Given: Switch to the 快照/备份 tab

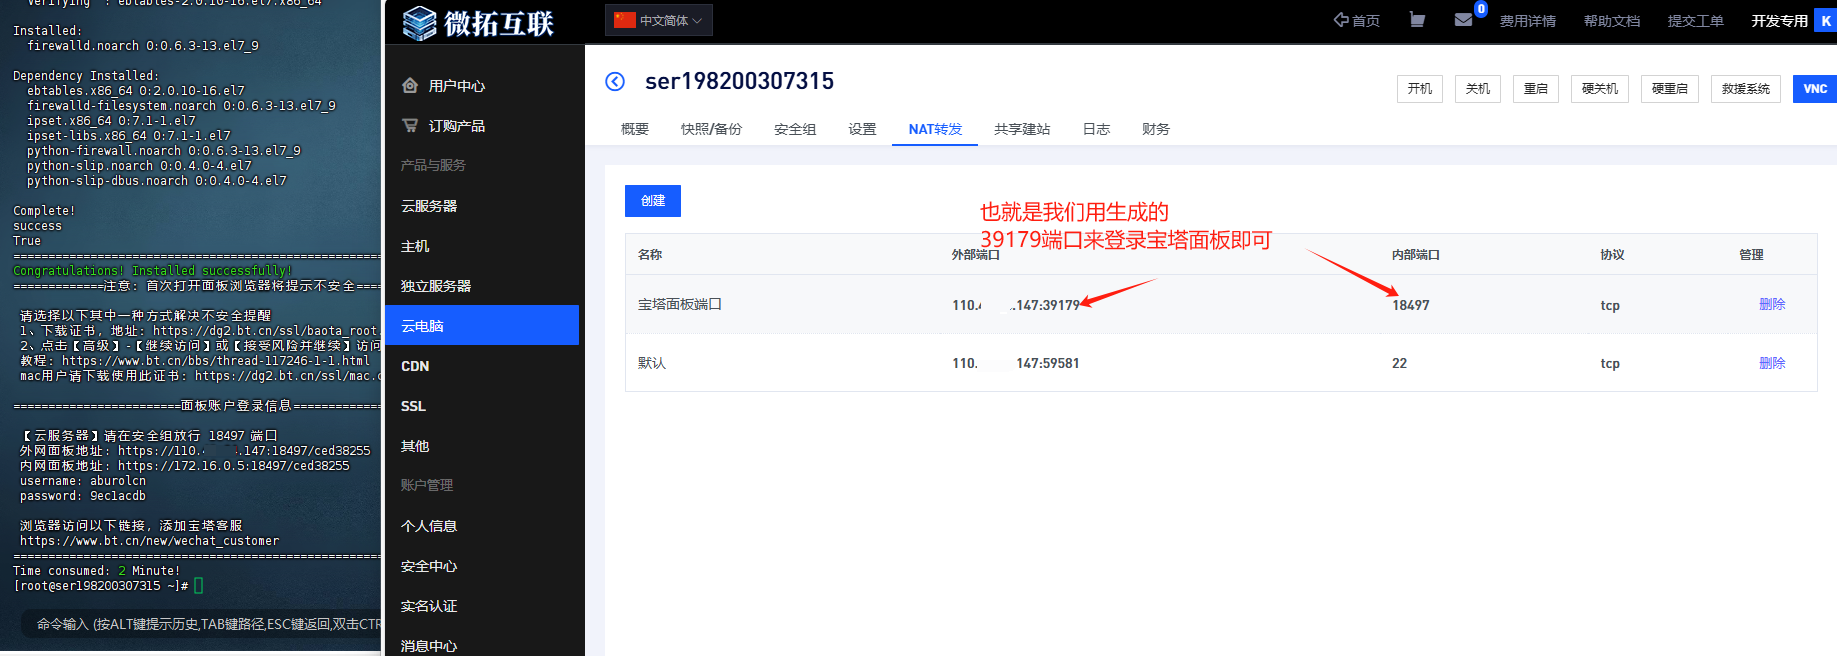Looking at the screenshot, I should tap(711, 129).
